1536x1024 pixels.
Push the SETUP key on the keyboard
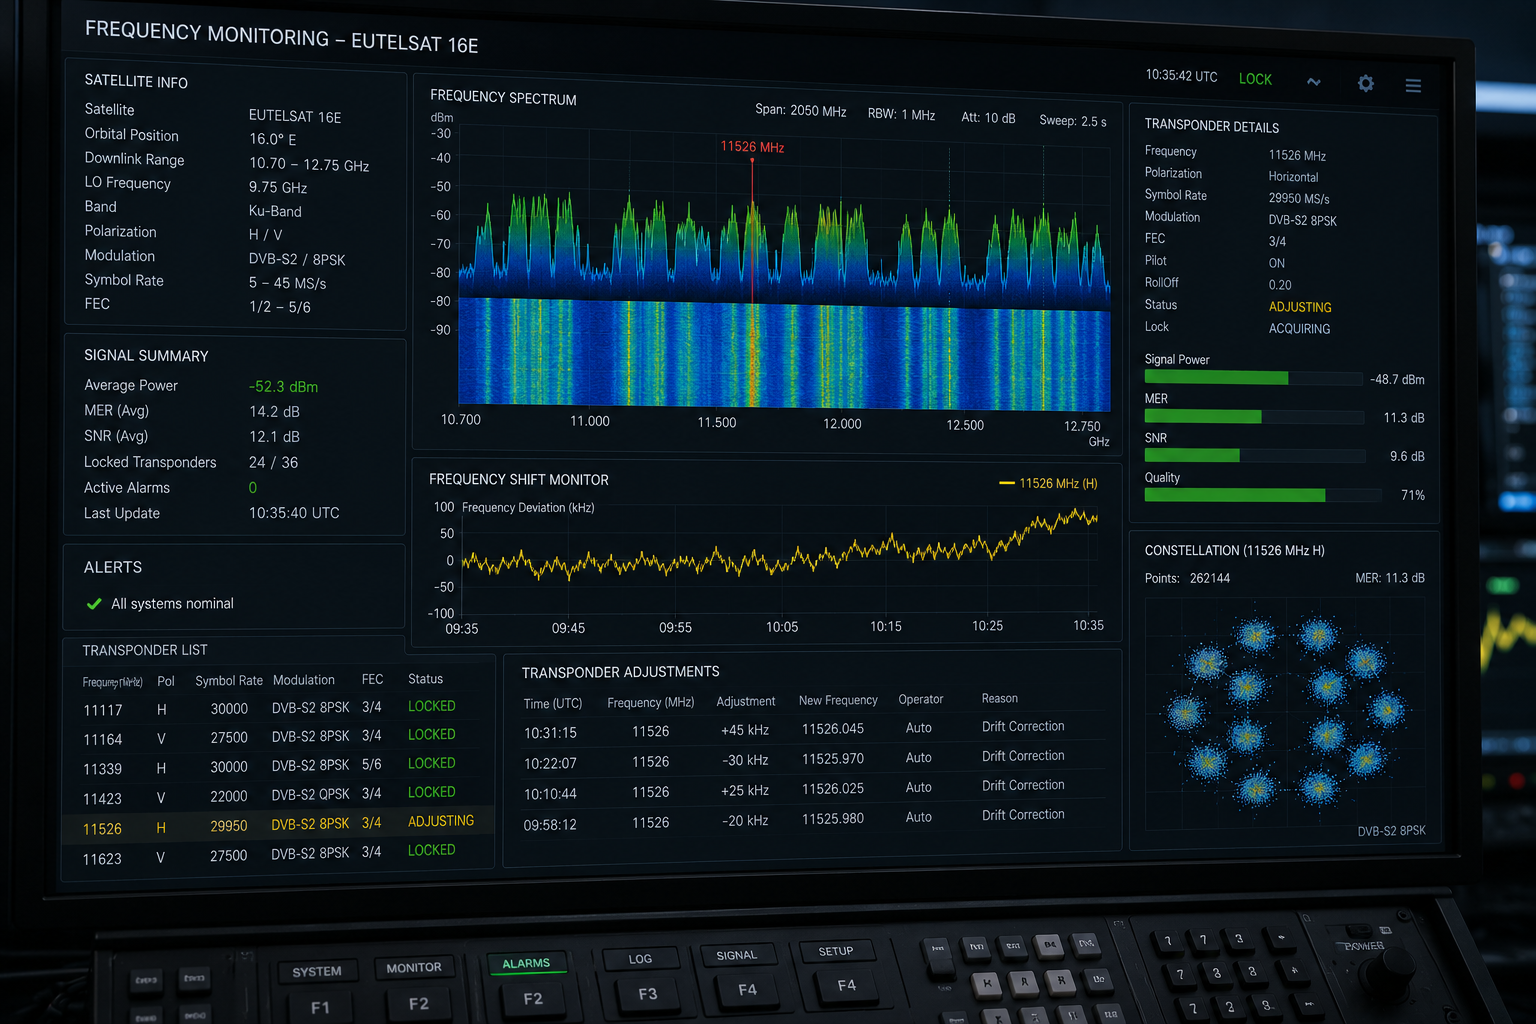(836, 951)
